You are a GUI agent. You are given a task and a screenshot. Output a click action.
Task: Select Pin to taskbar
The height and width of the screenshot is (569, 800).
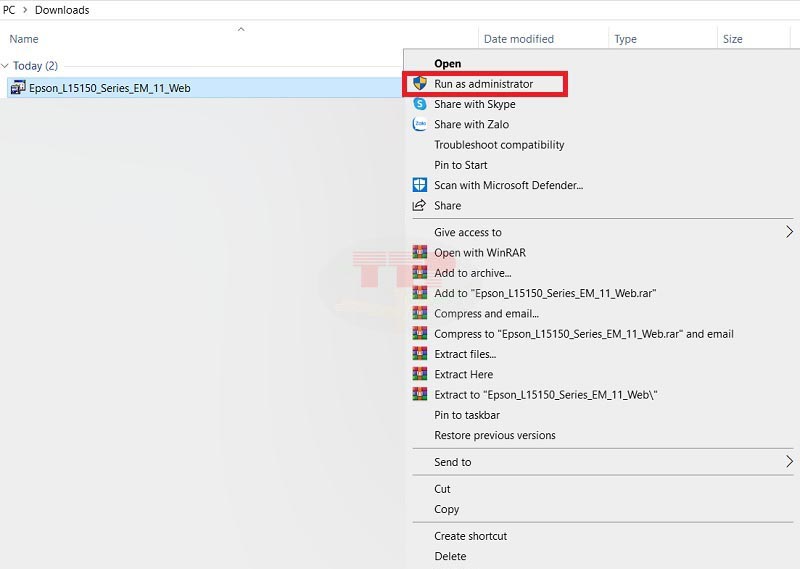coord(467,415)
